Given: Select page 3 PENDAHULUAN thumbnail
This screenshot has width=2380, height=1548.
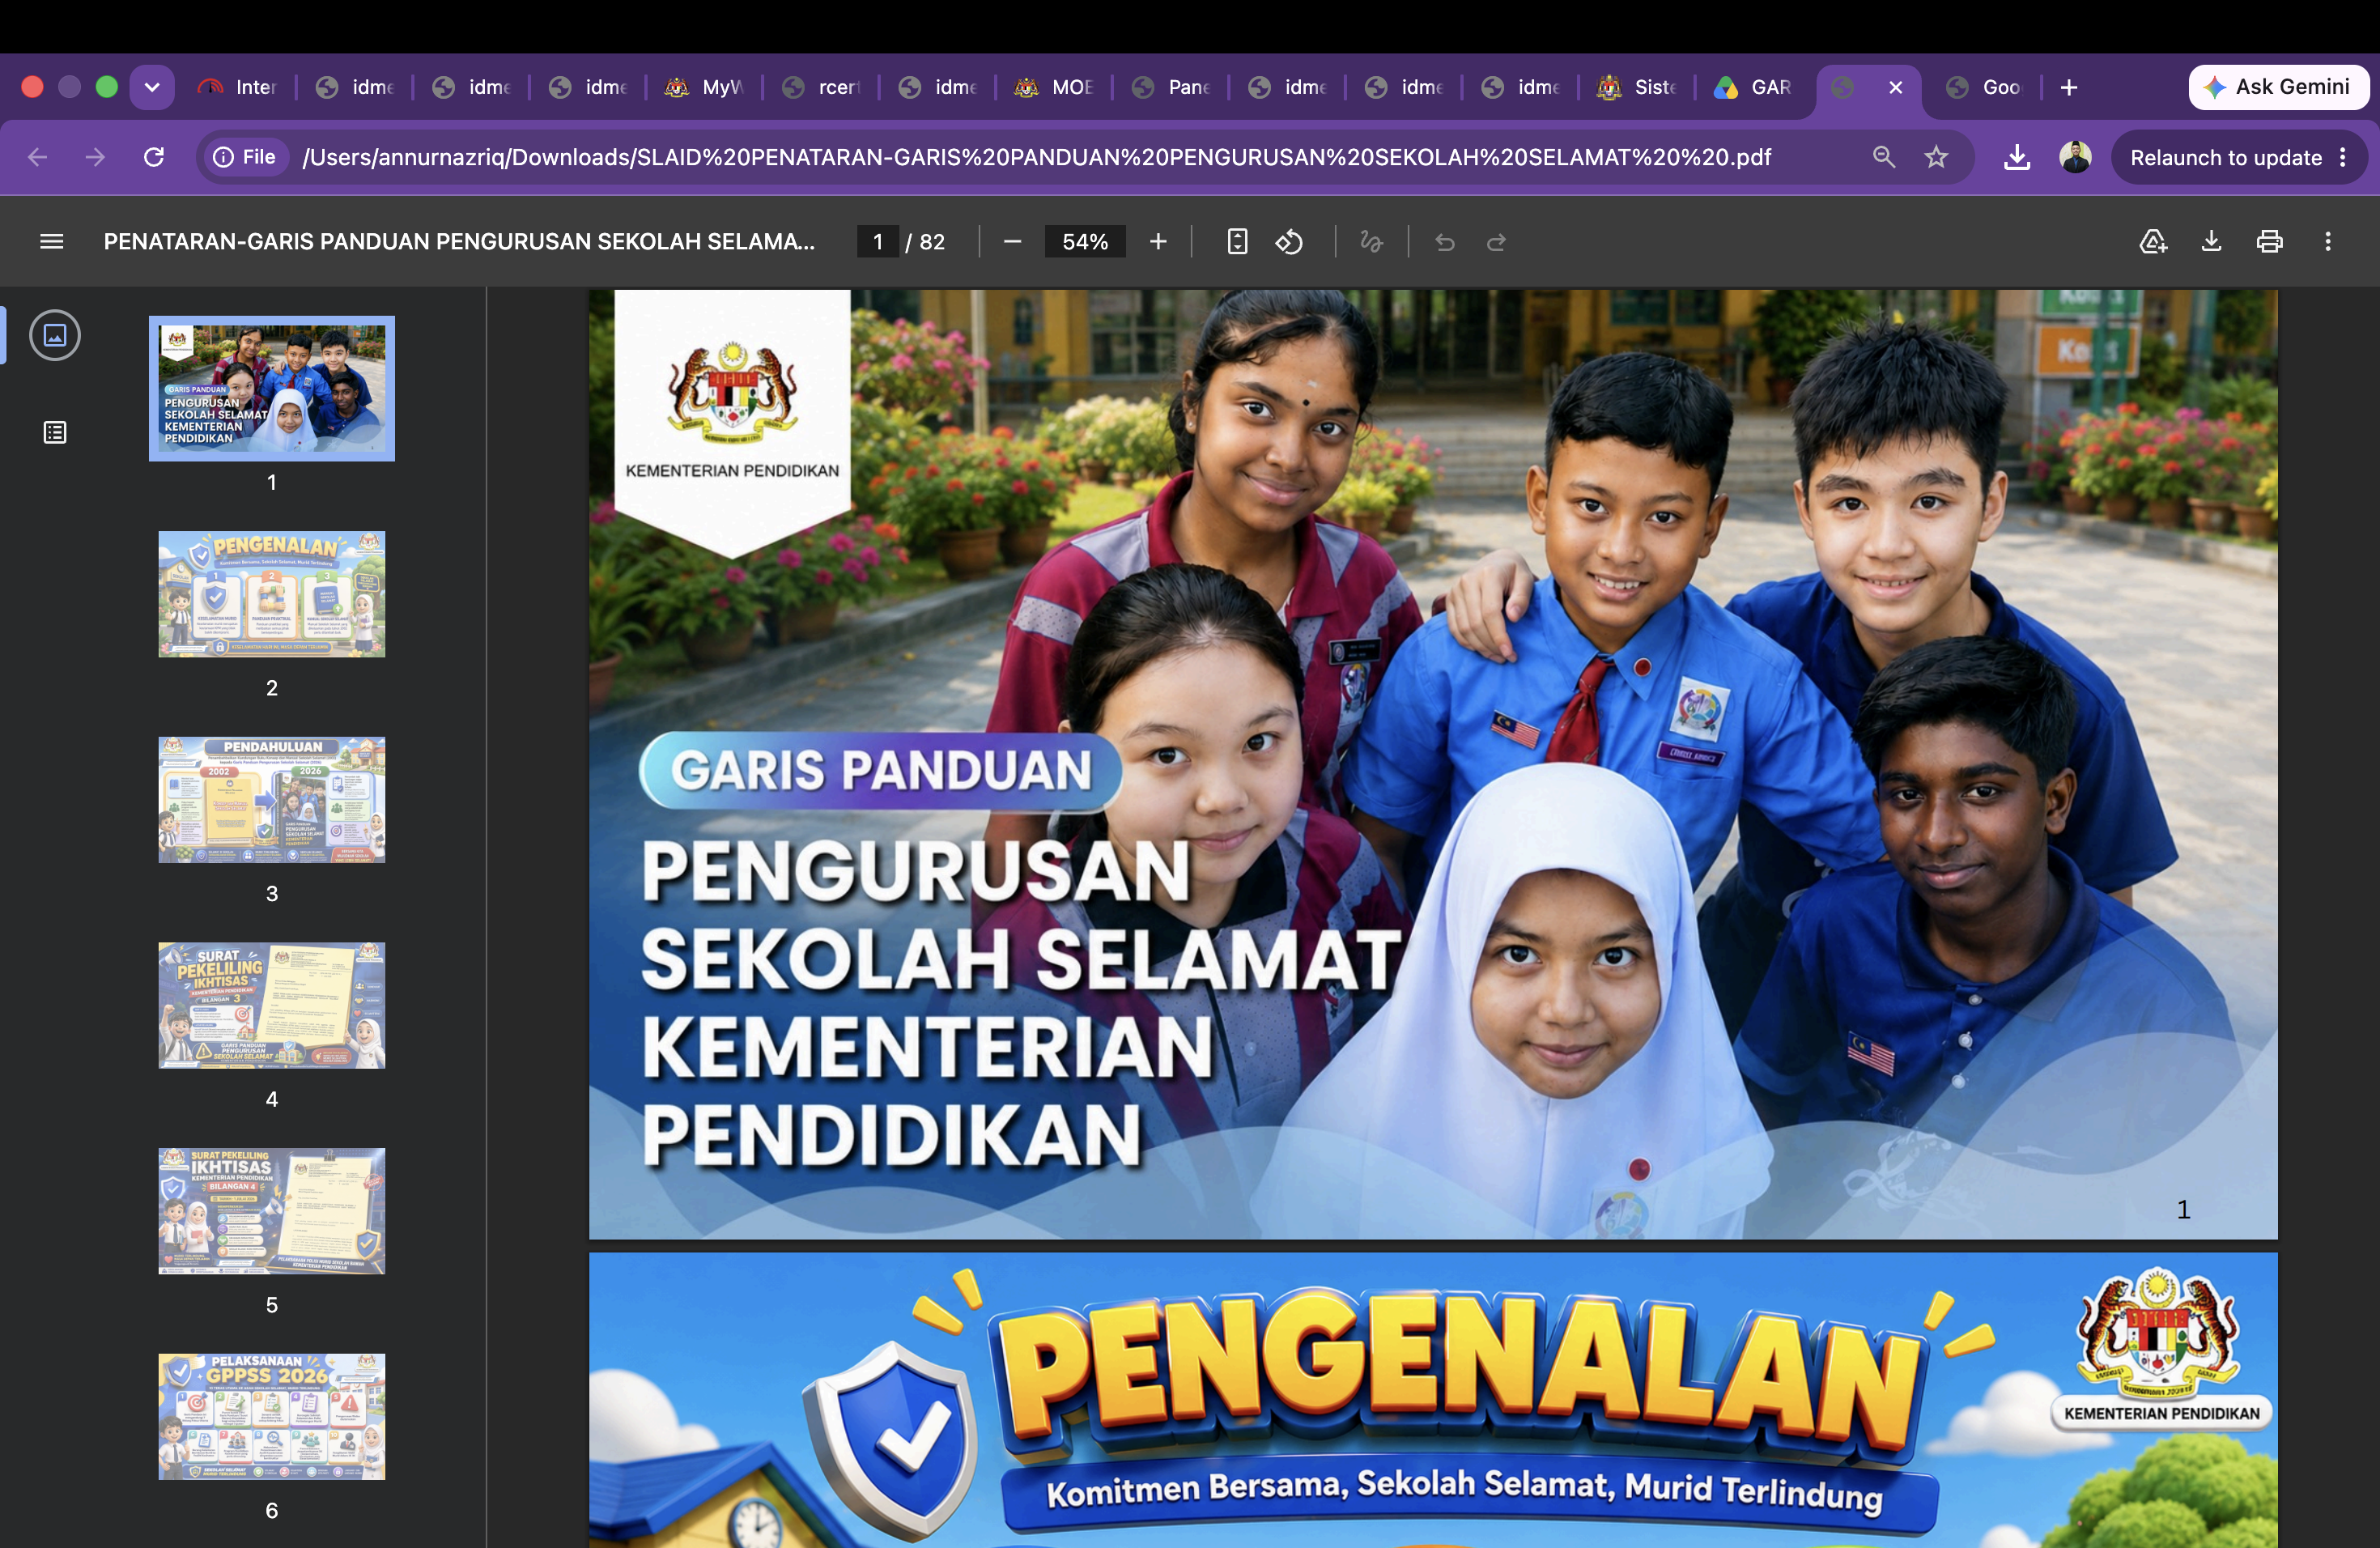Looking at the screenshot, I should click(272, 800).
